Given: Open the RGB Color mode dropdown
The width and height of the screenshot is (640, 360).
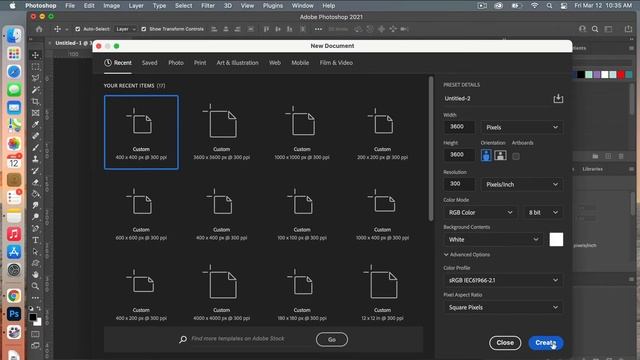Looking at the screenshot, I should point(480,213).
